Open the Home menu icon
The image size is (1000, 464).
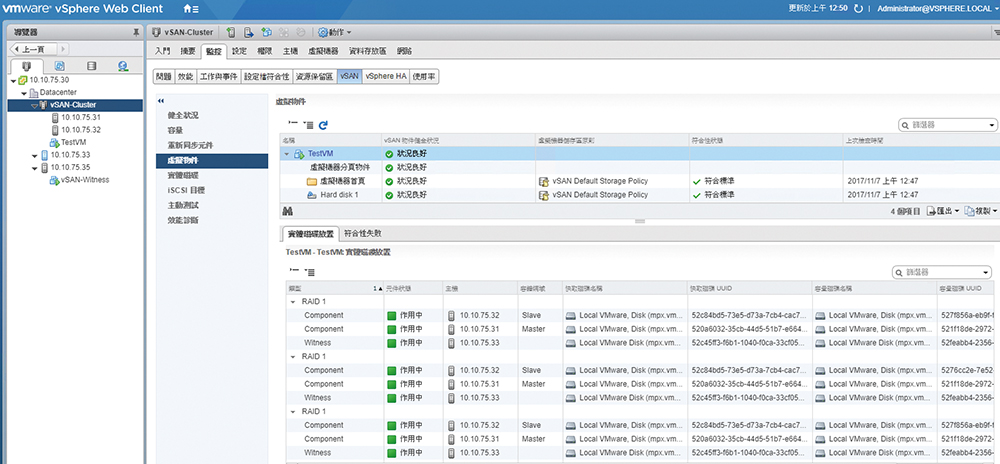tap(190, 9)
